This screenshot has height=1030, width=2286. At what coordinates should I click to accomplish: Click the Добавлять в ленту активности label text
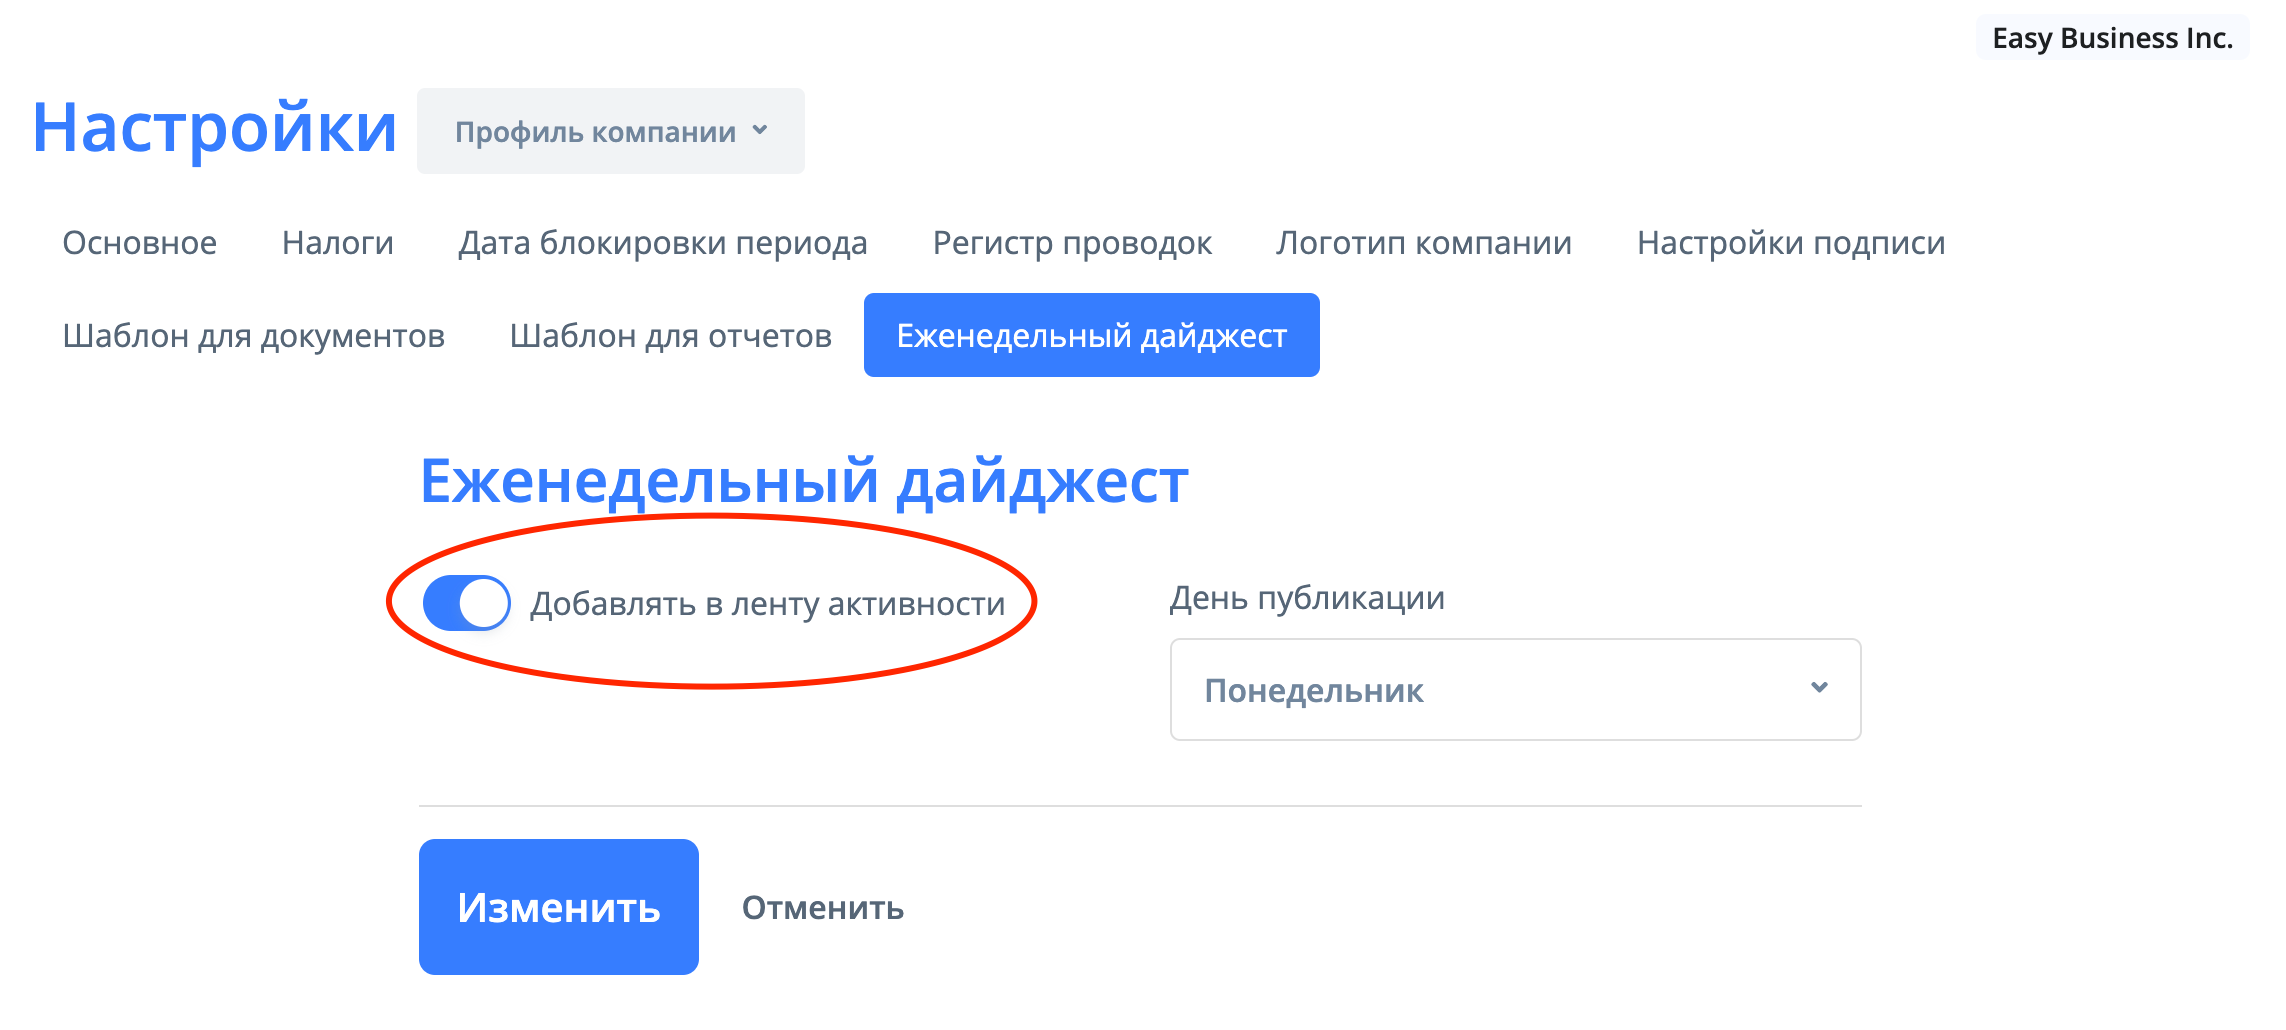[x=767, y=604]
